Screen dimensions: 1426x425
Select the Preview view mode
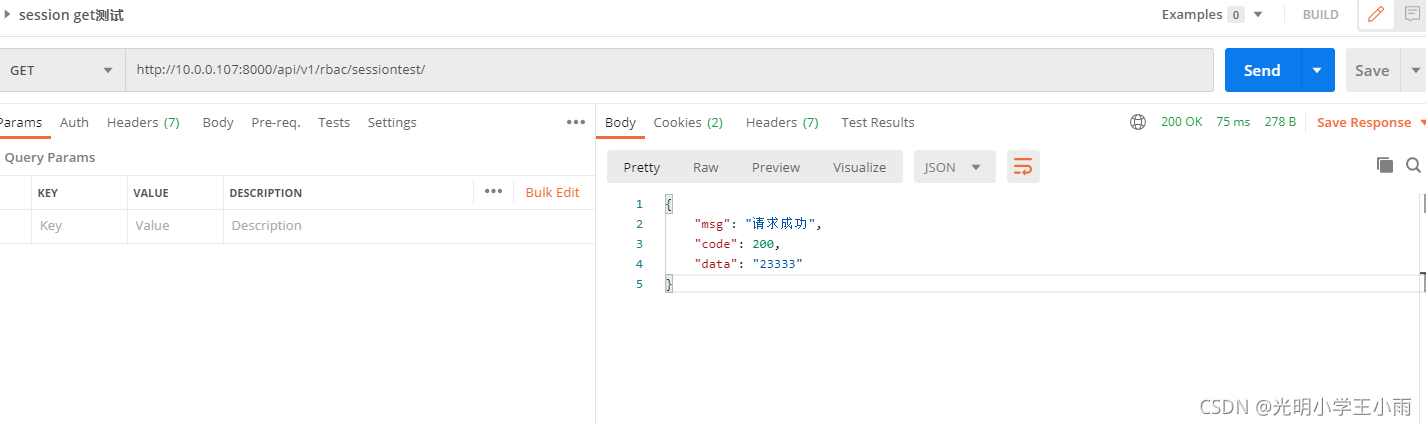pyautogui.click(x=776, y=167)
